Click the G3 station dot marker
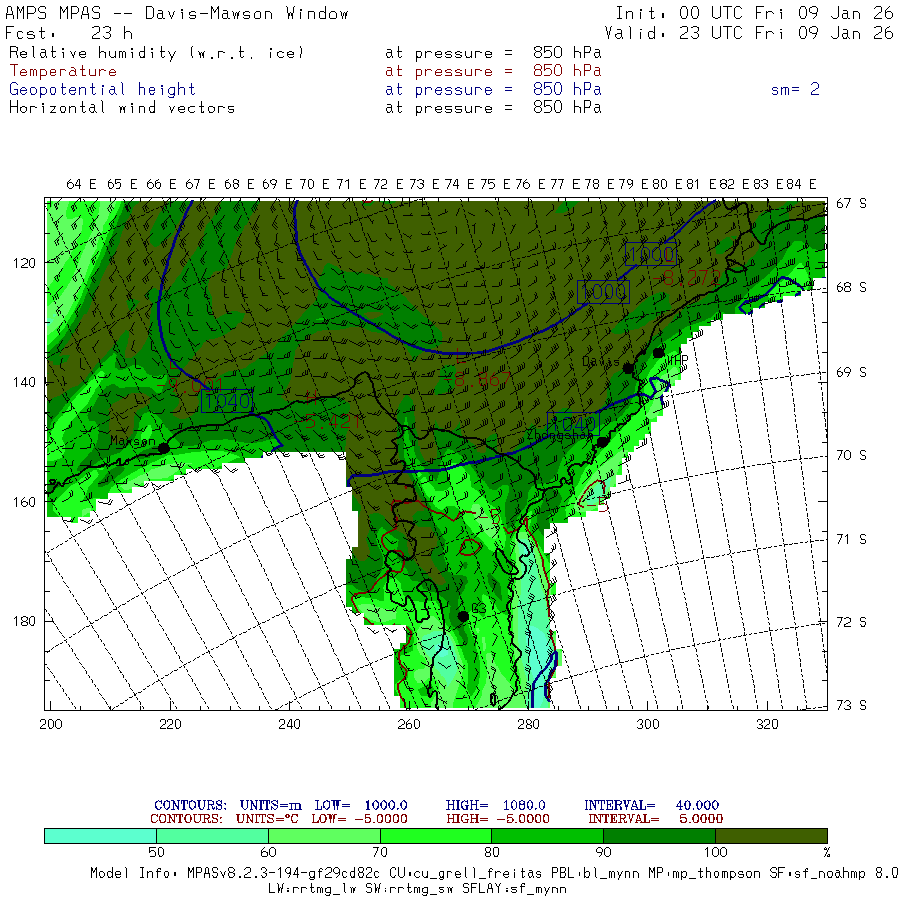This screenshot has width=900, height=900. (x=463, y=616)
